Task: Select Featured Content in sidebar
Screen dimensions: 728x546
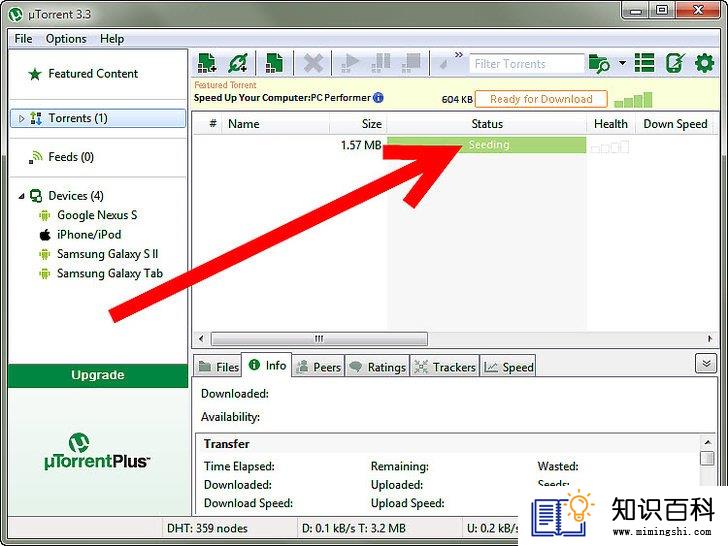Action: pyautogui.click(x=93, y=73)
